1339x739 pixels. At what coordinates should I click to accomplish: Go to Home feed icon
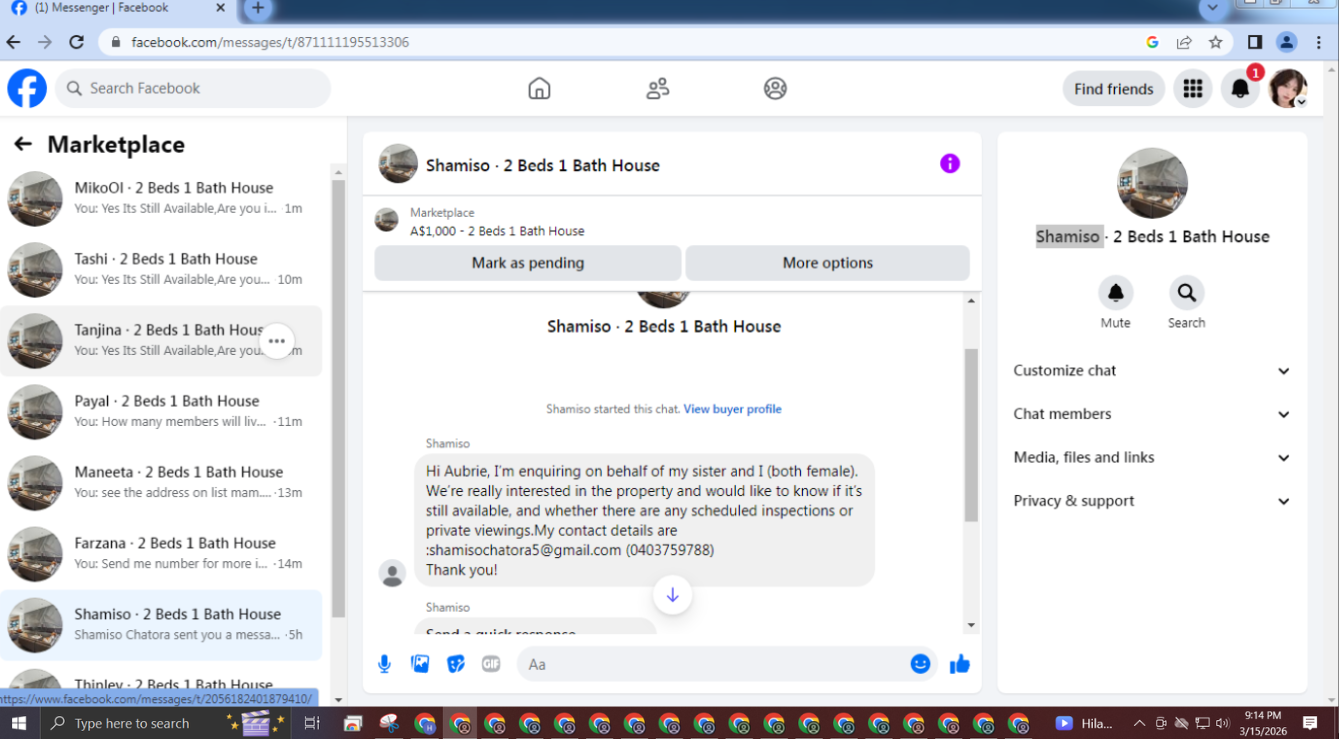tap(539, 88)
